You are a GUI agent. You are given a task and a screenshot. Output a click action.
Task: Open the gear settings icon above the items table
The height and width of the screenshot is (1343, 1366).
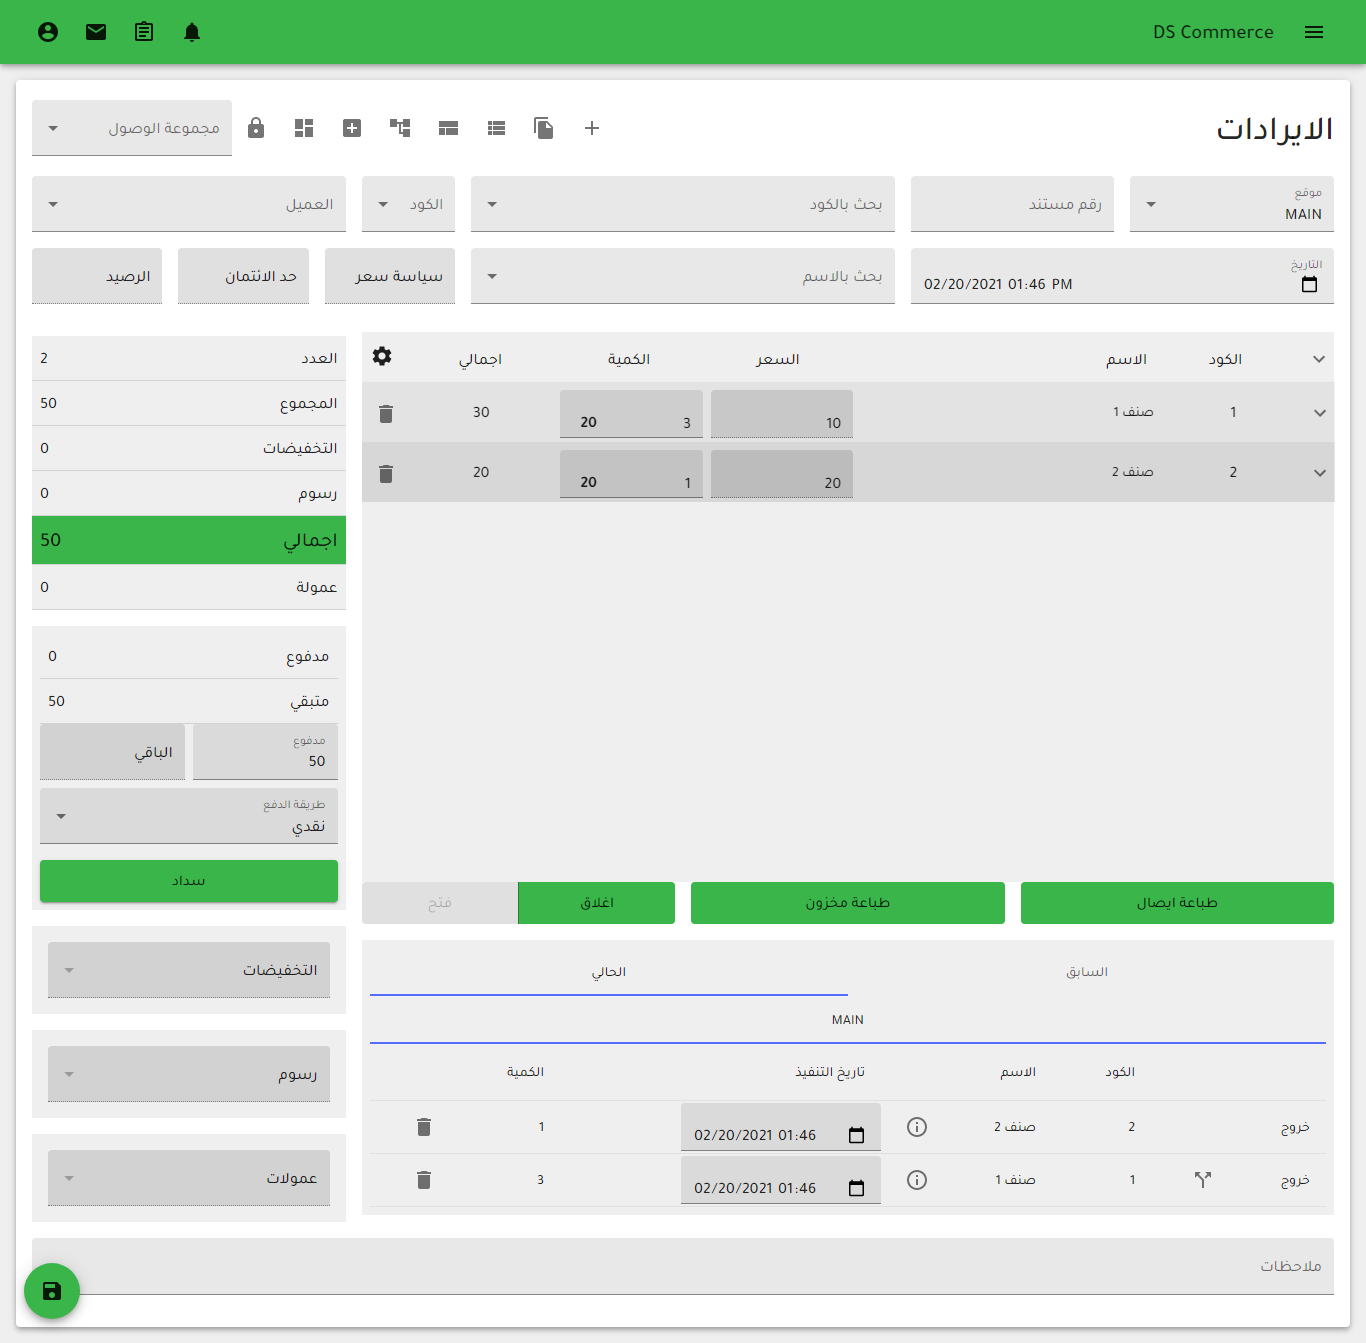(382, 357)
